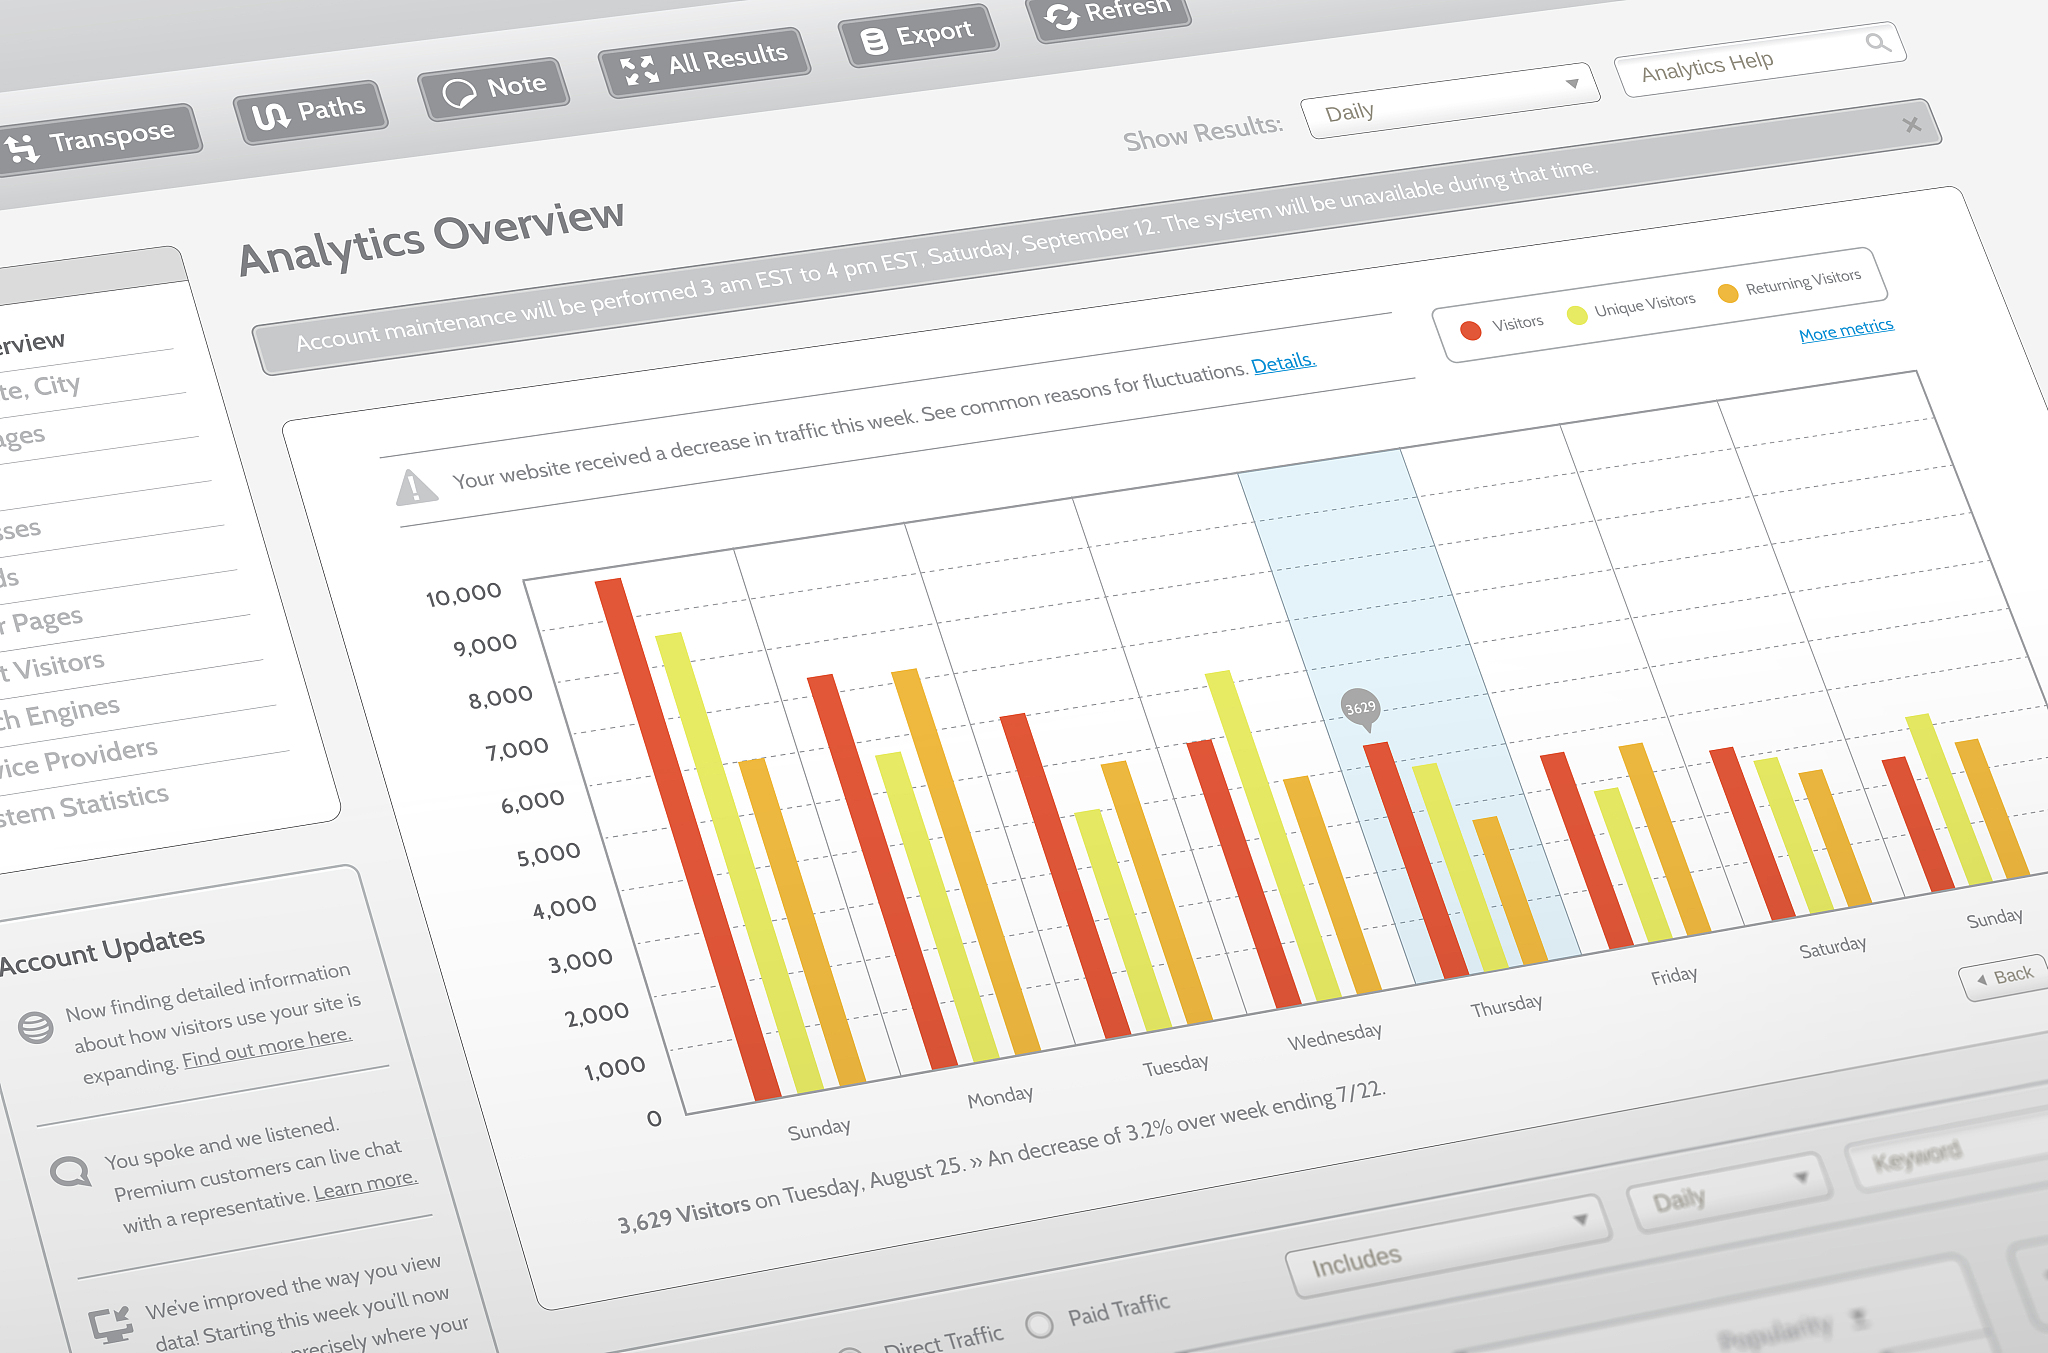Expand with the All Results button

705,62
